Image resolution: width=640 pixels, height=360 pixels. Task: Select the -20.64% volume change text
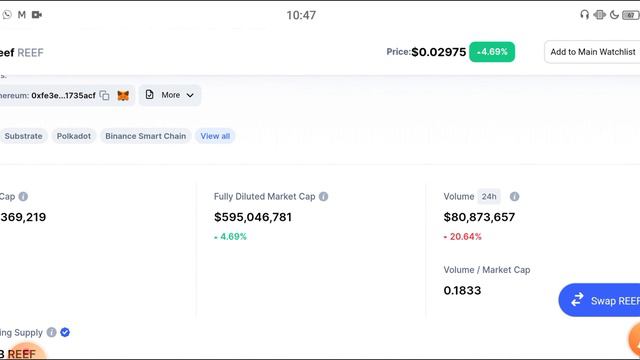462,237
